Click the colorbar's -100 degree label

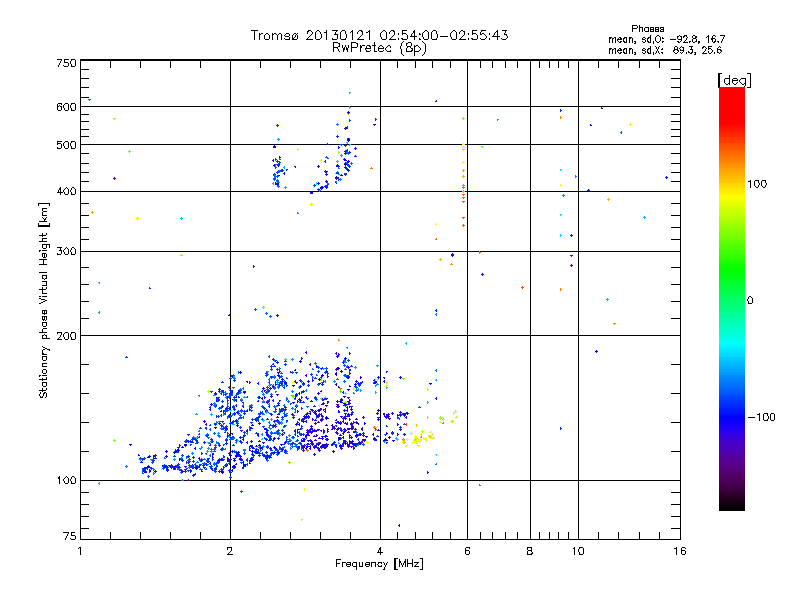[x=761, y=417]
